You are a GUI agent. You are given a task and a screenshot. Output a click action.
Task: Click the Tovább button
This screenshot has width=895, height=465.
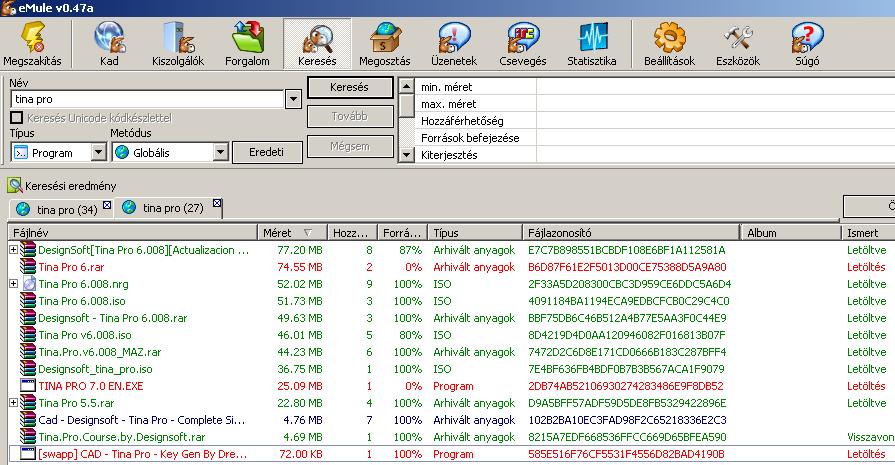coord(350,116)
